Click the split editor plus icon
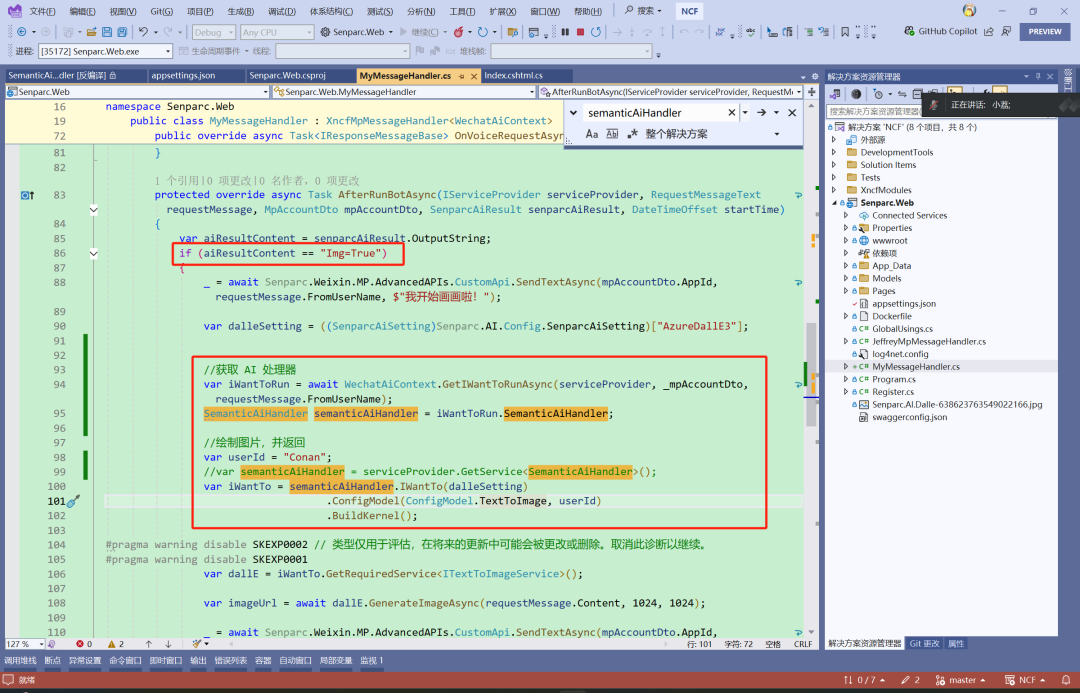The height and width of the screenshot is (693, 1080). tap(811, 92)
